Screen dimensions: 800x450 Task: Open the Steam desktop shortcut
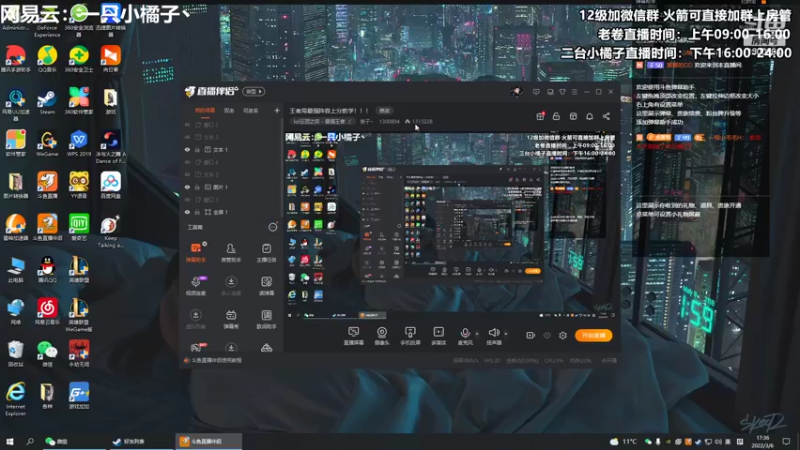point(47,102)
